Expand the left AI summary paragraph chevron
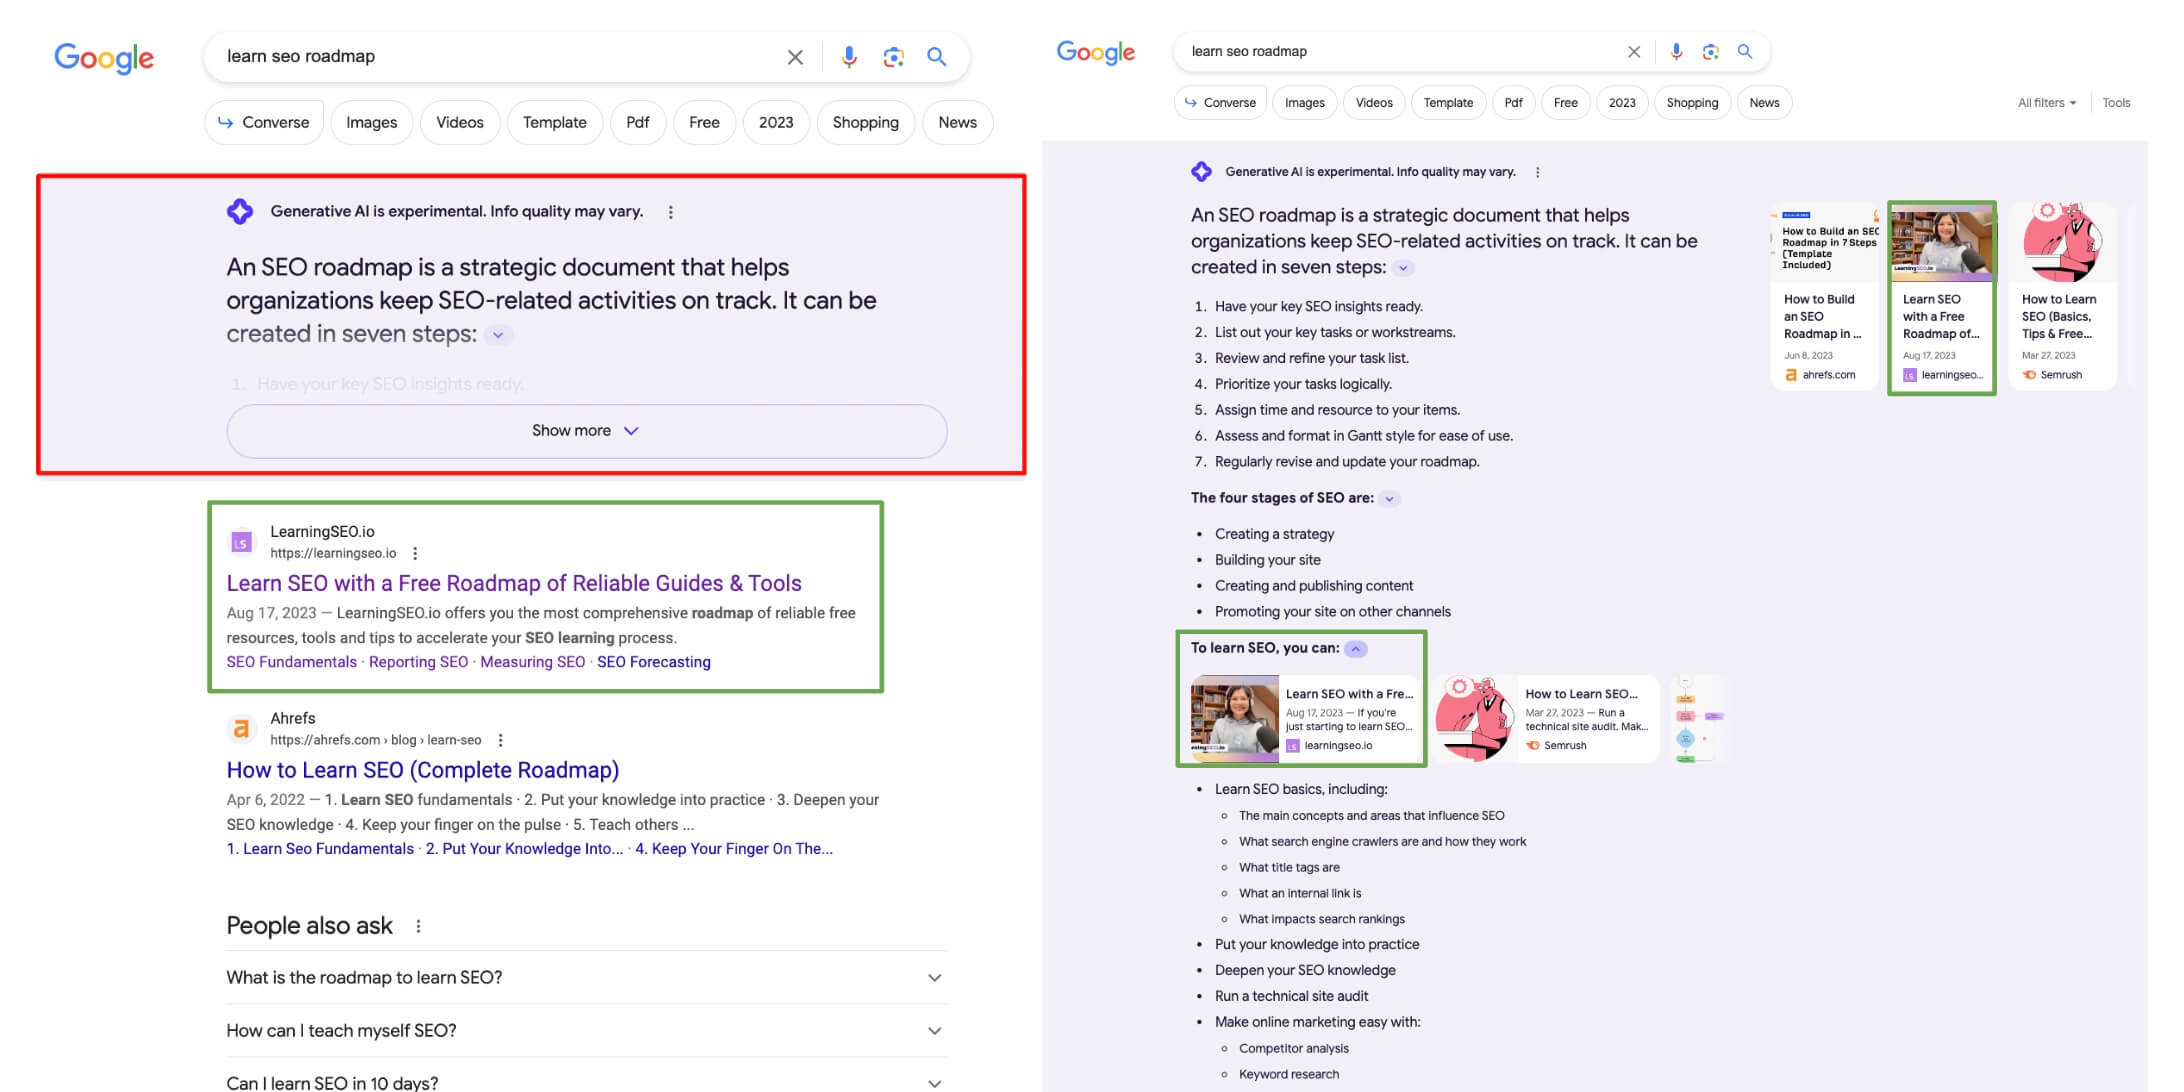 (498, 335)
